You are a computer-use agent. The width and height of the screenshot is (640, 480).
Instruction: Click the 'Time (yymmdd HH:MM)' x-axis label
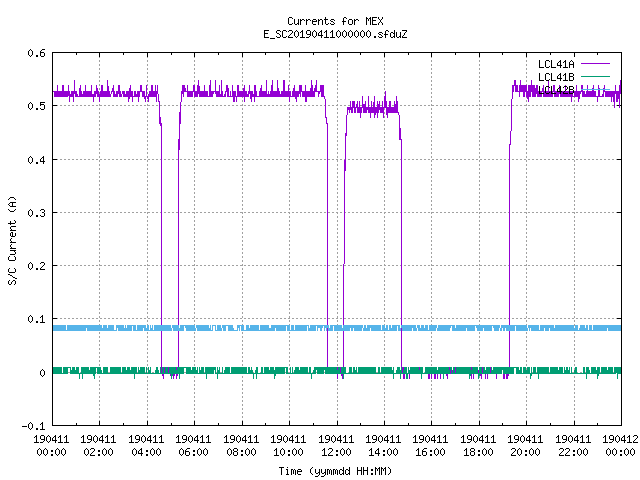coord(335,471)
